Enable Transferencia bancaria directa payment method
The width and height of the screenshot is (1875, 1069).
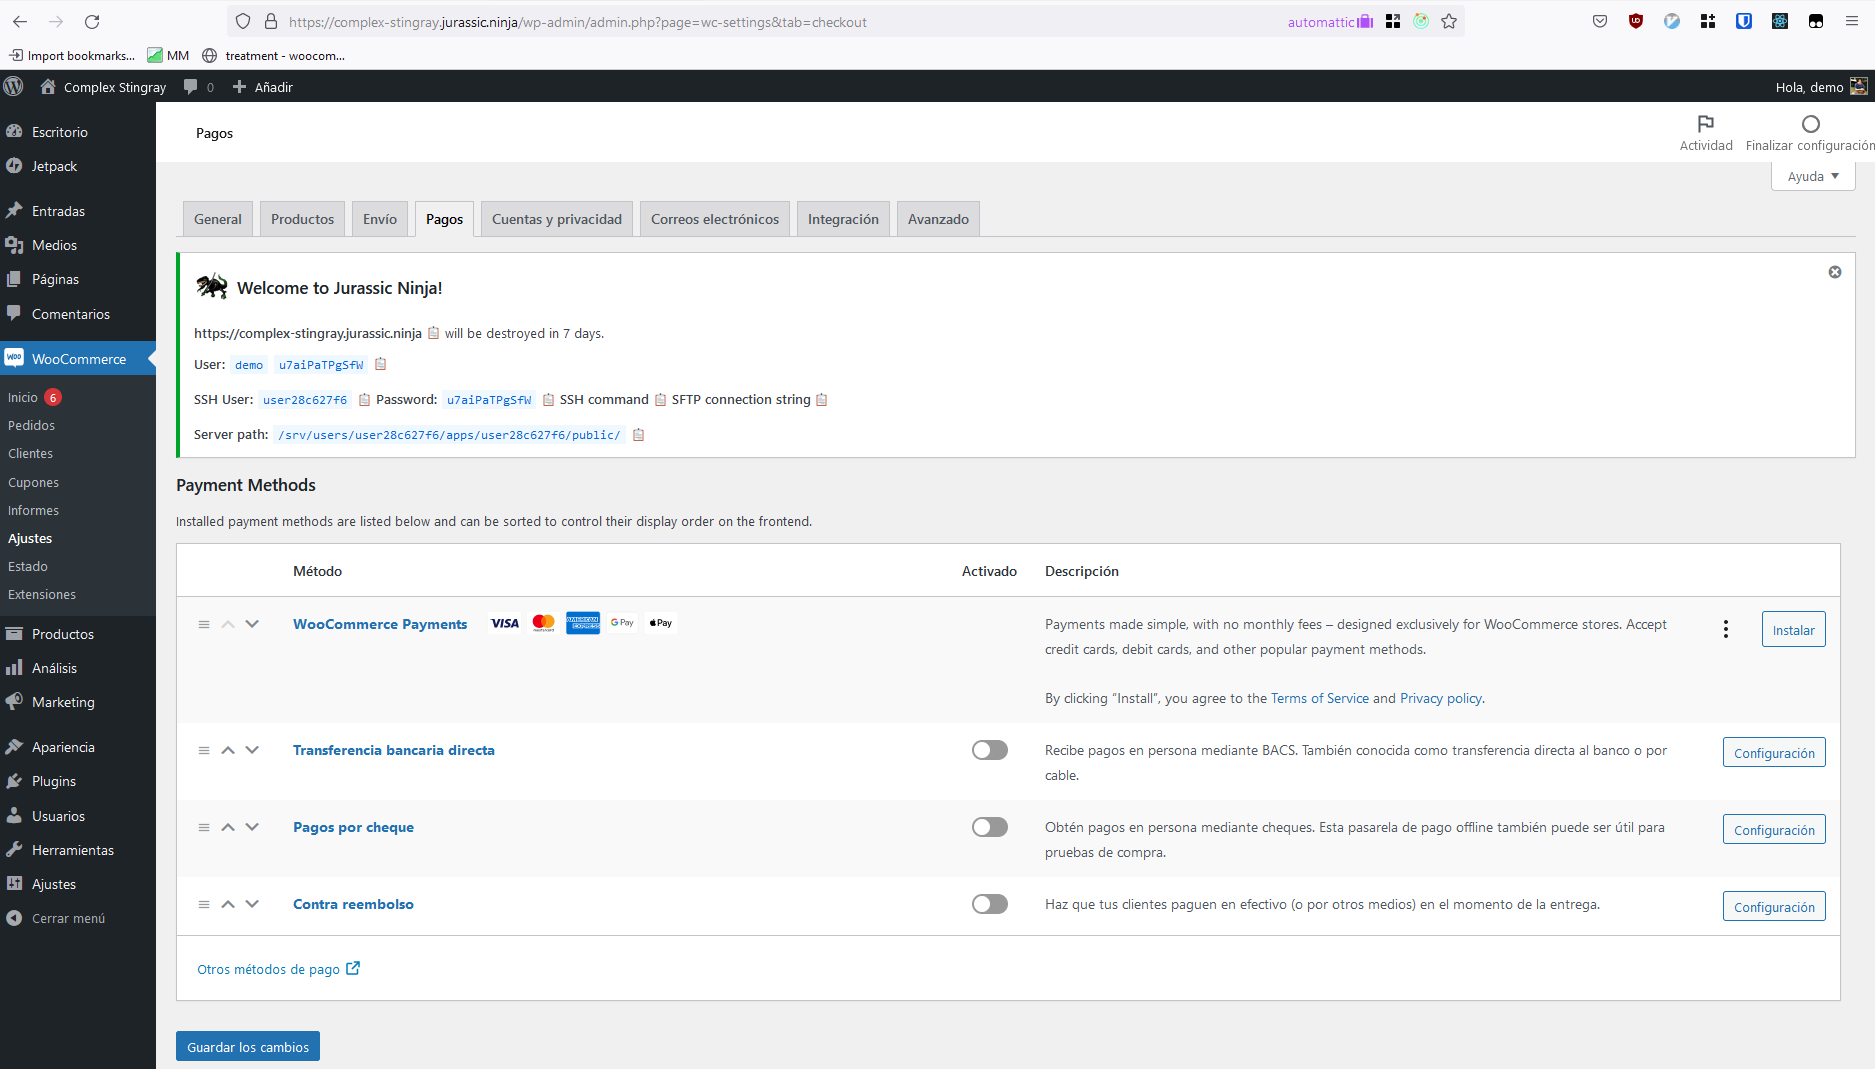989,749
